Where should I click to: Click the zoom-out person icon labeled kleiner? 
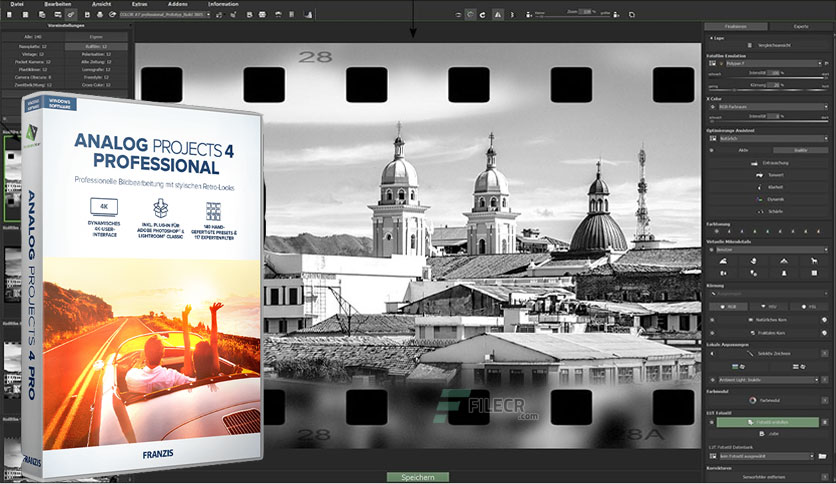coord(529,15)
